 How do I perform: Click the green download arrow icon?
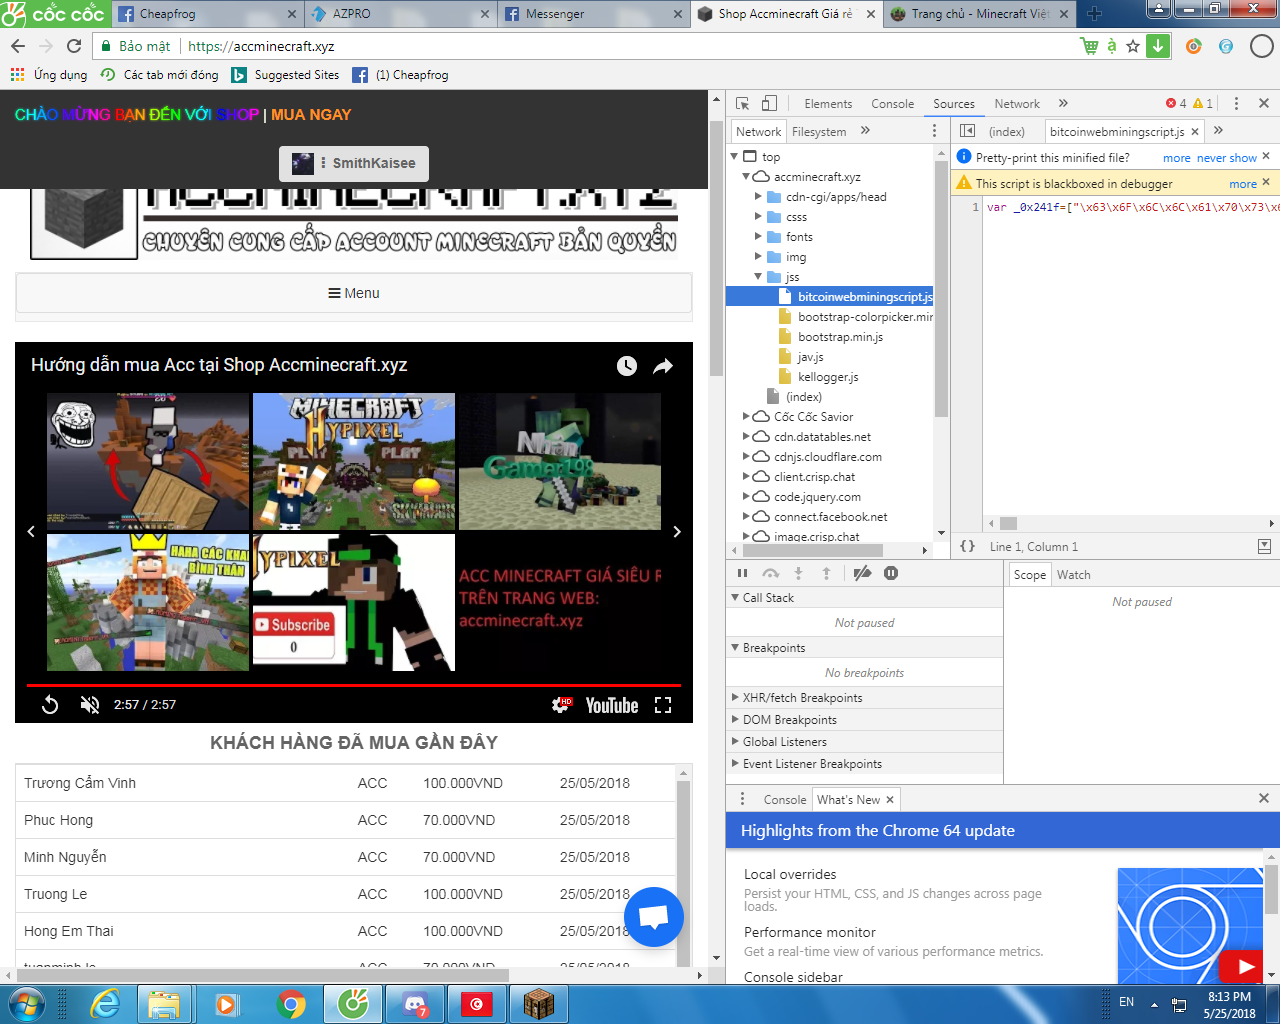tap(1158, 46)
